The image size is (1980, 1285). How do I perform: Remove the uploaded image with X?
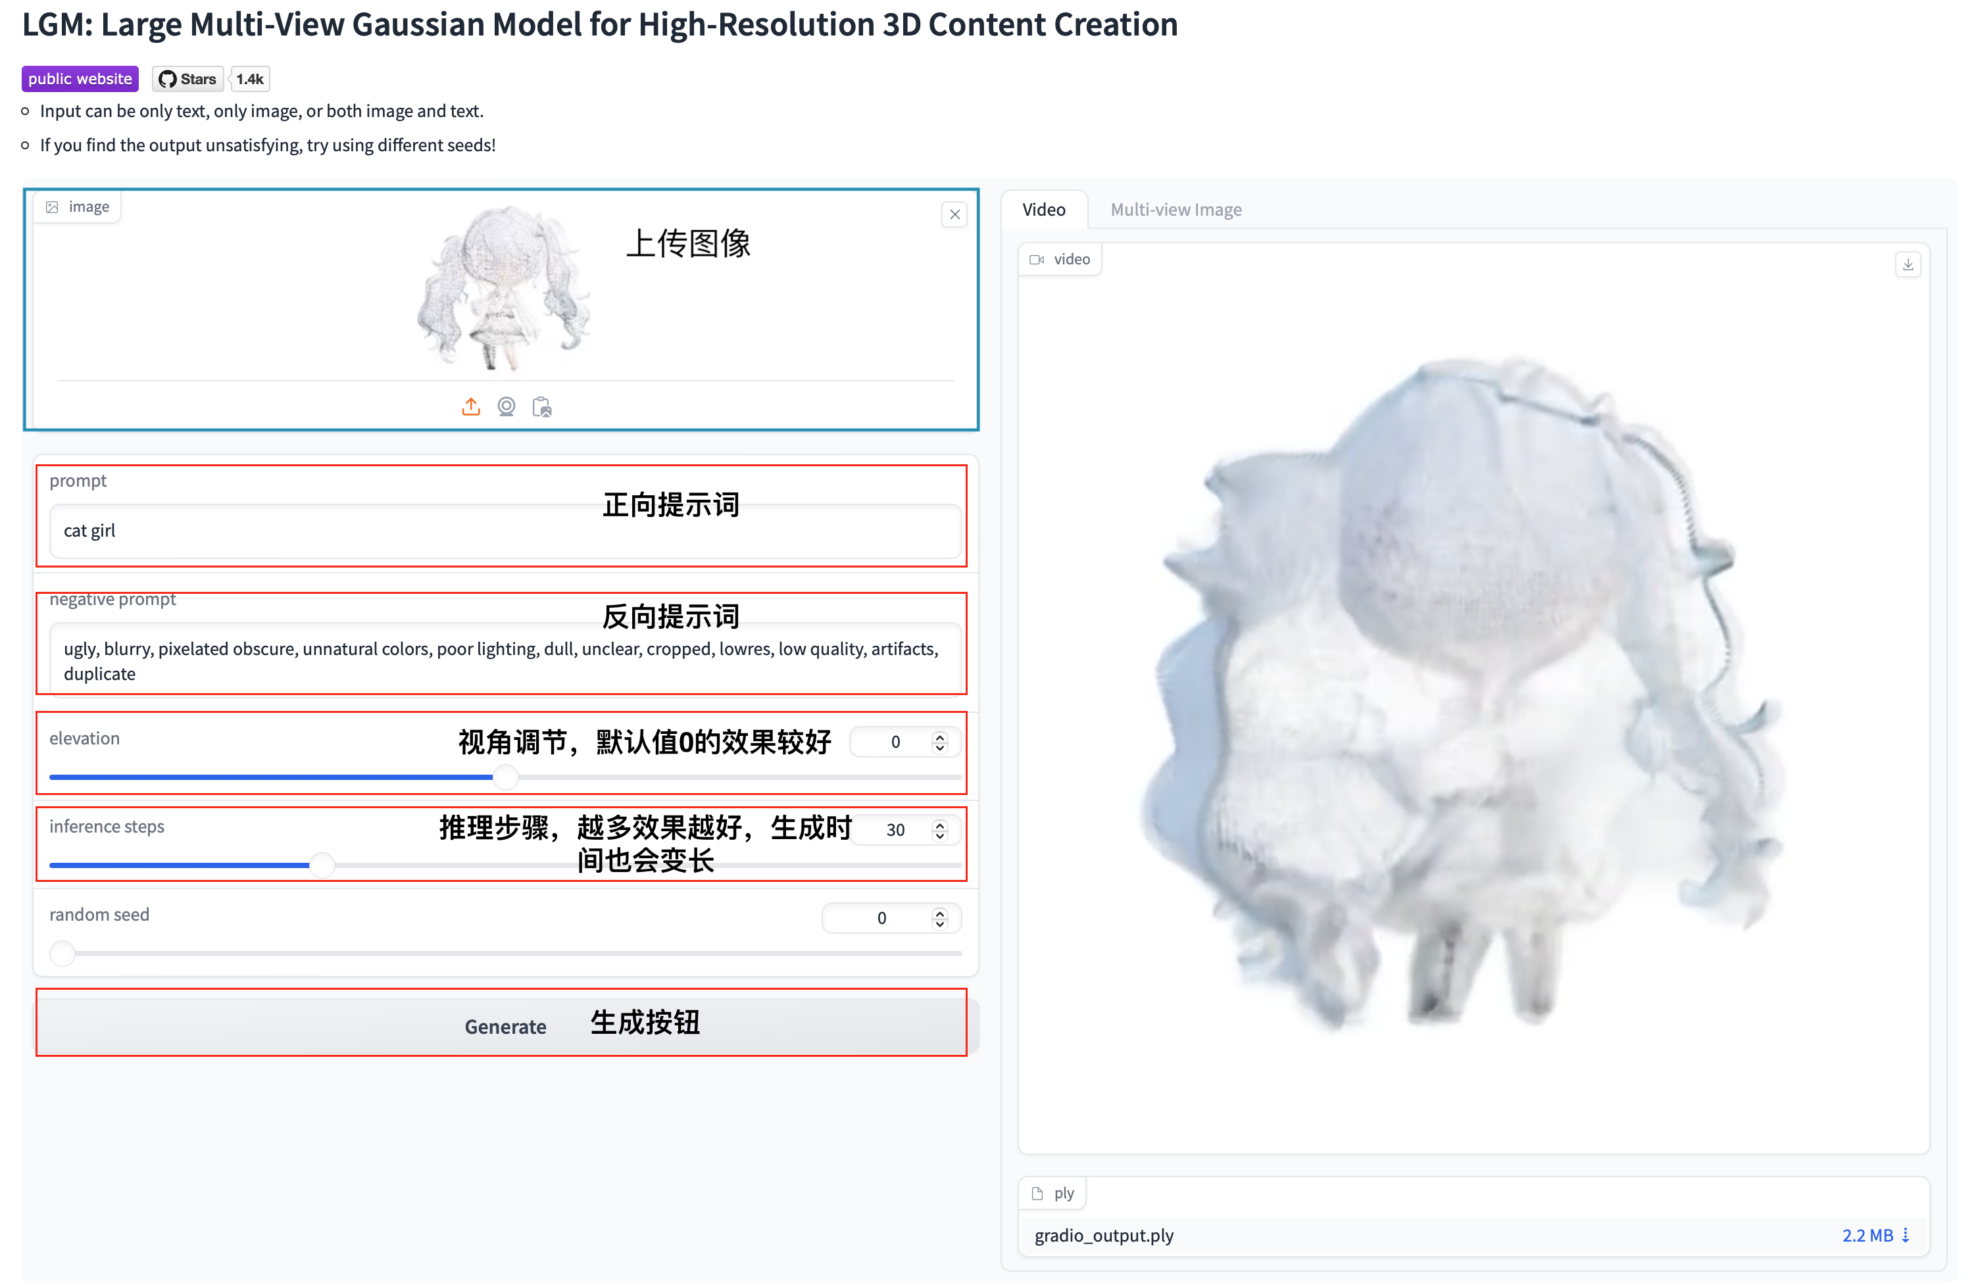tap(955, 214)
